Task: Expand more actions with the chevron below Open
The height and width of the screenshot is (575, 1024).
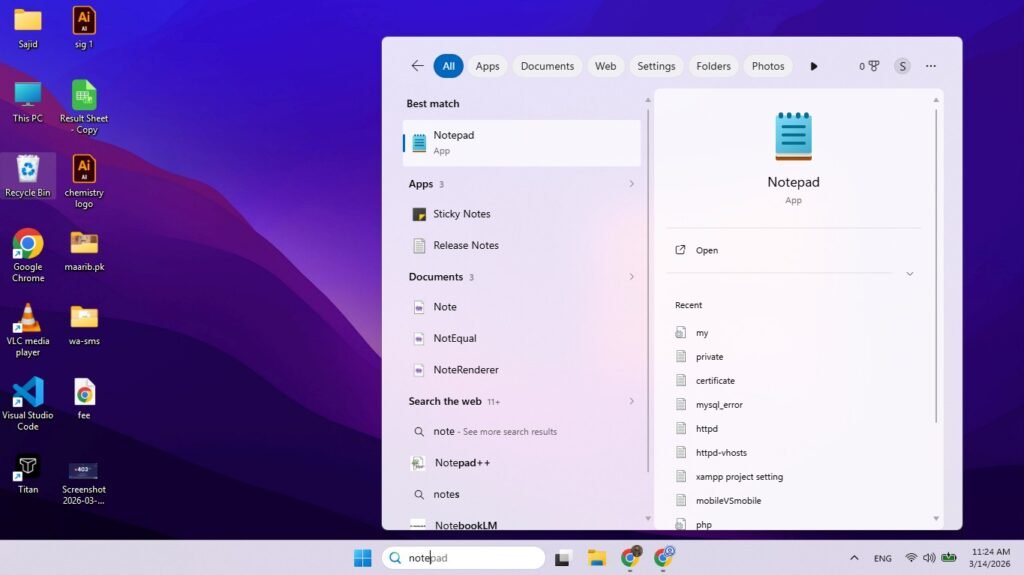Action: (x=910, y=274)
